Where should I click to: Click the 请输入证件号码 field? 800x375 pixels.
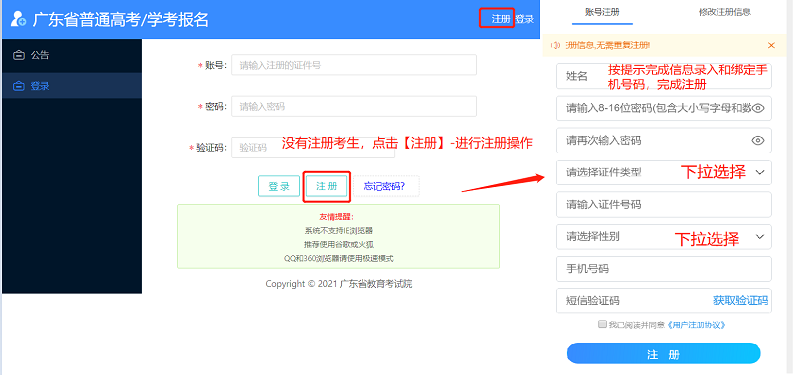tap(664, 205)
